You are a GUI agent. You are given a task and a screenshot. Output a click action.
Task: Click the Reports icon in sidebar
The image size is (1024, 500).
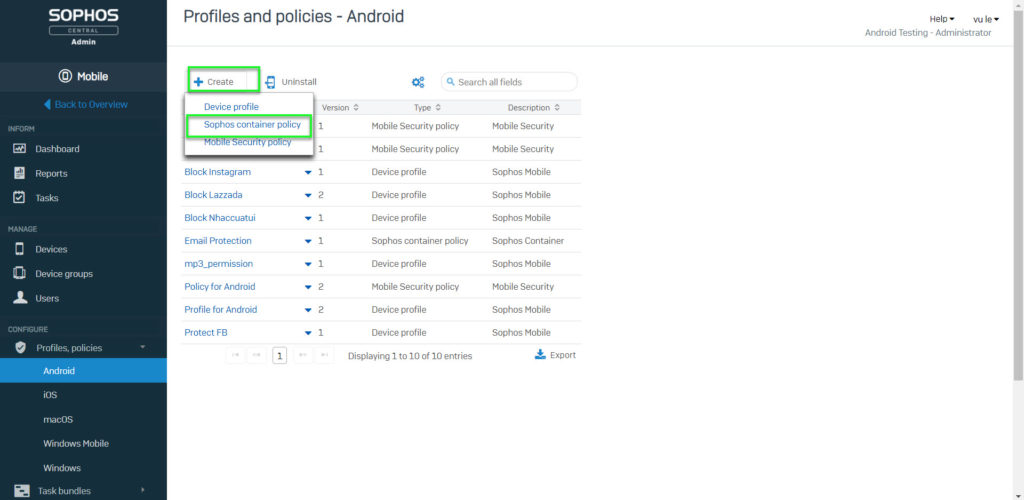coord(20,173)
